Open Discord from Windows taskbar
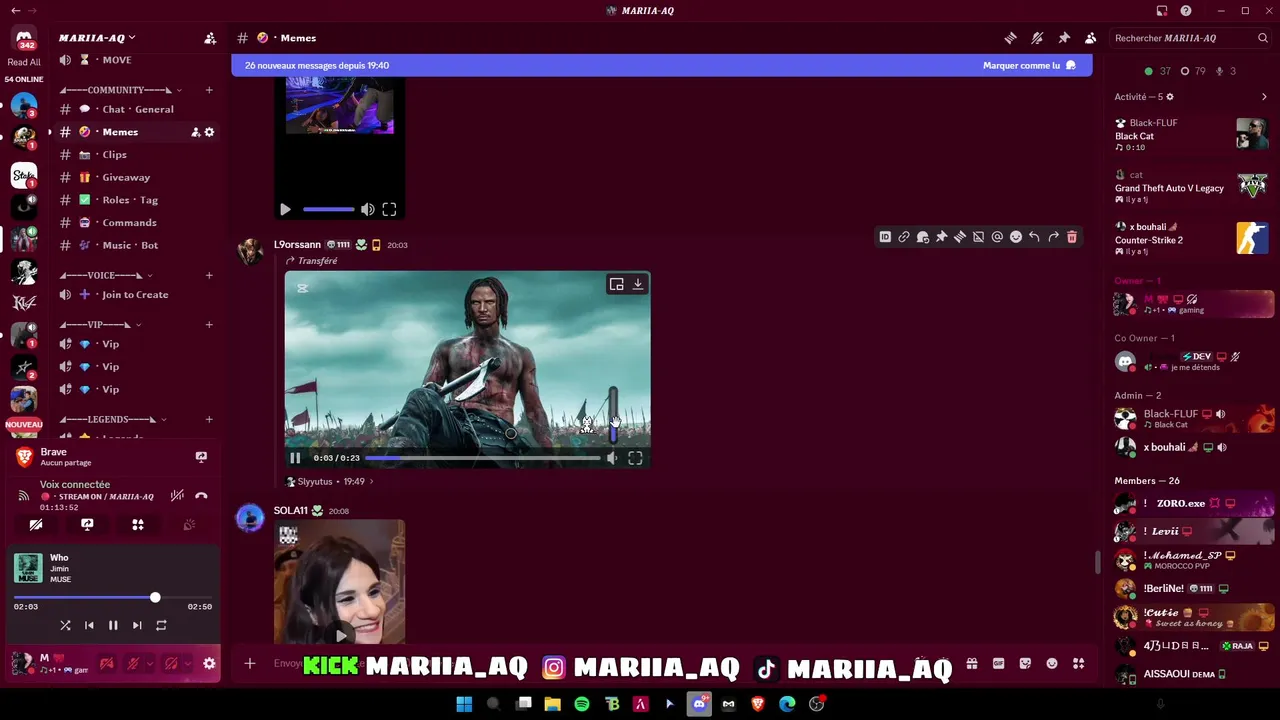Viewport: 1280px width, 720px height. pyautogui.click(x=699, y=704)
